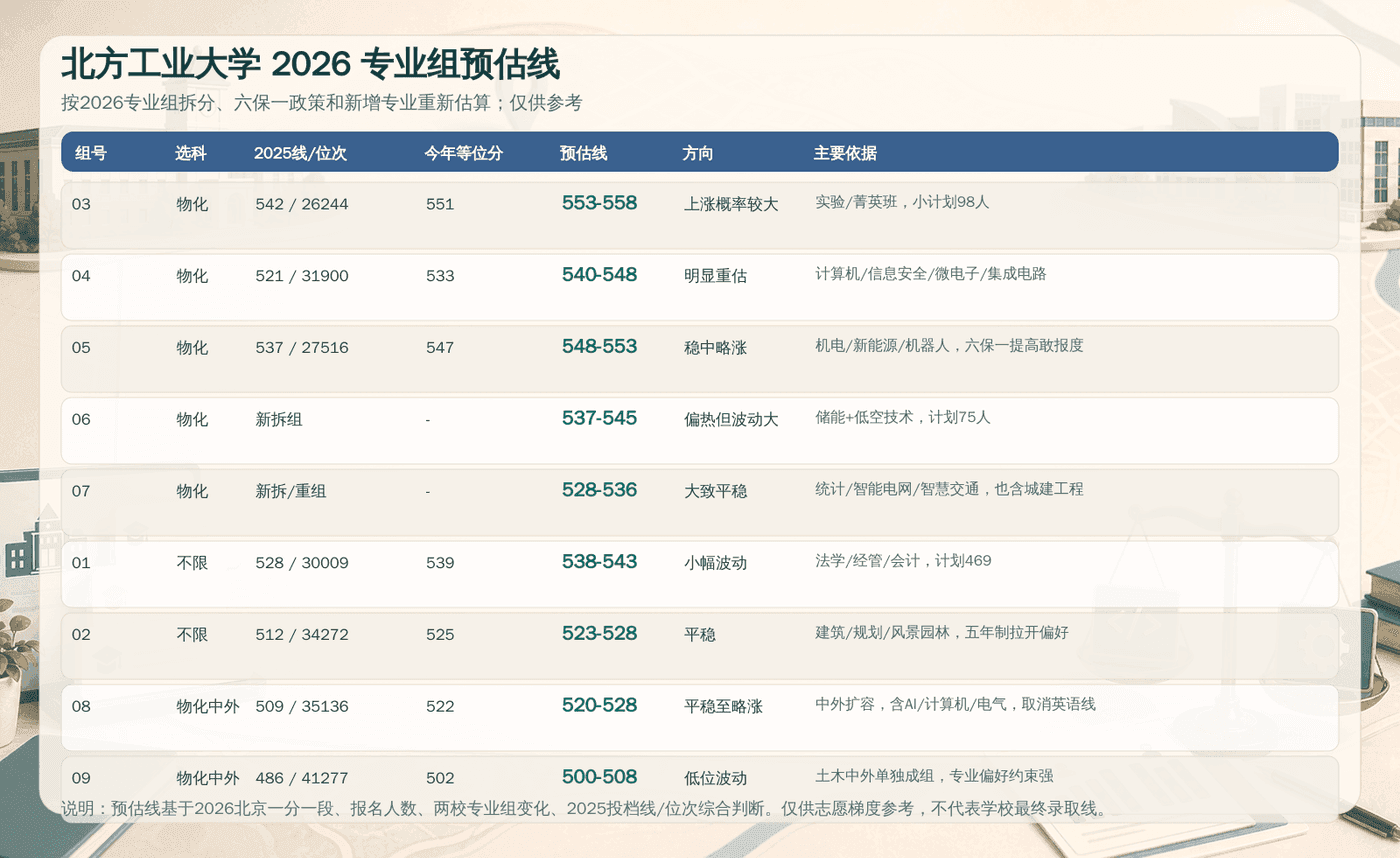The height and width of the screenshot is (858, 1400).
Task: Click the 选科 column header
Action: point(191,153)
